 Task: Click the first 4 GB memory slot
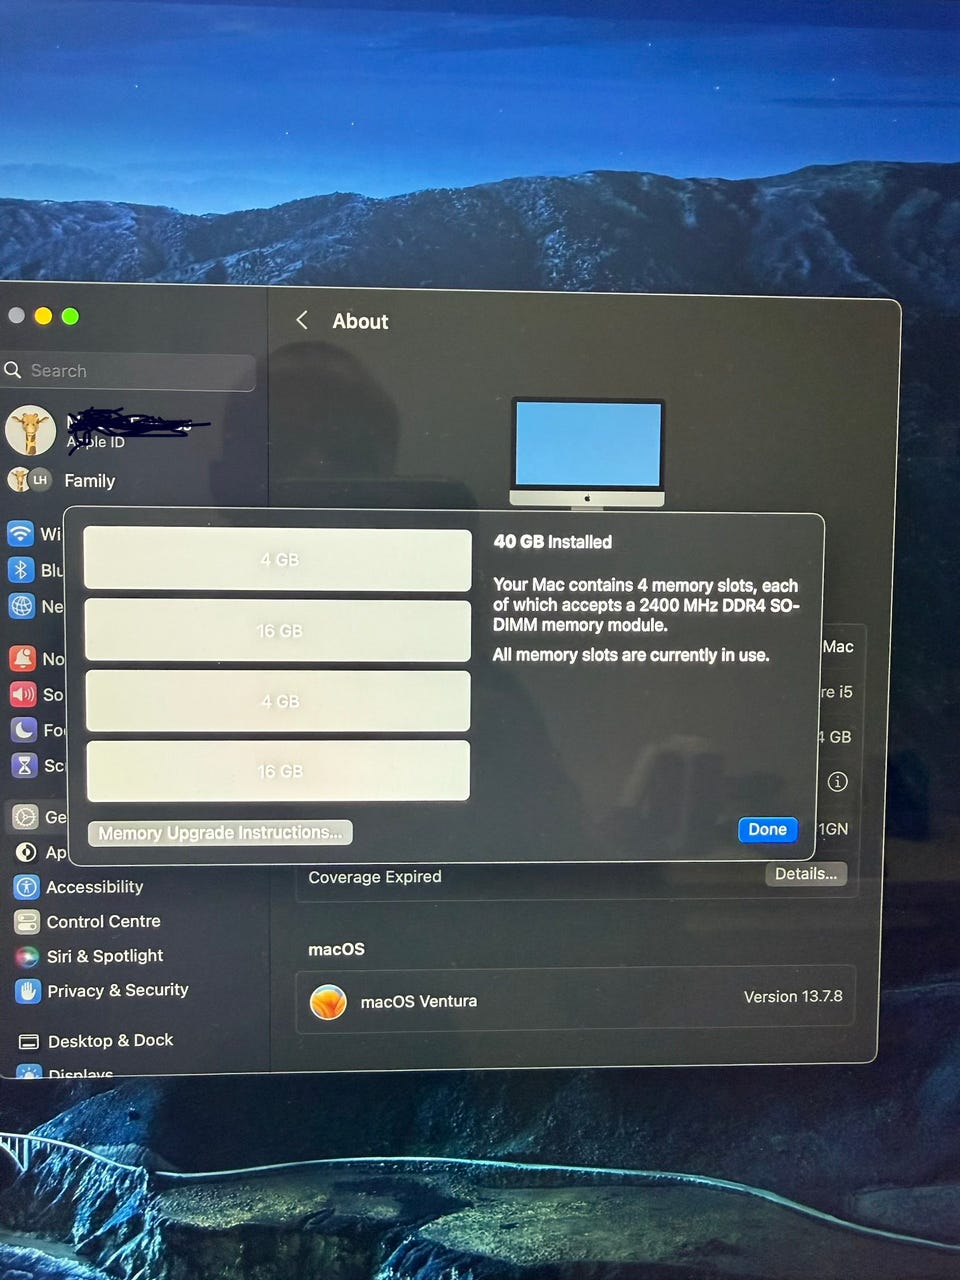pos(278,559)
